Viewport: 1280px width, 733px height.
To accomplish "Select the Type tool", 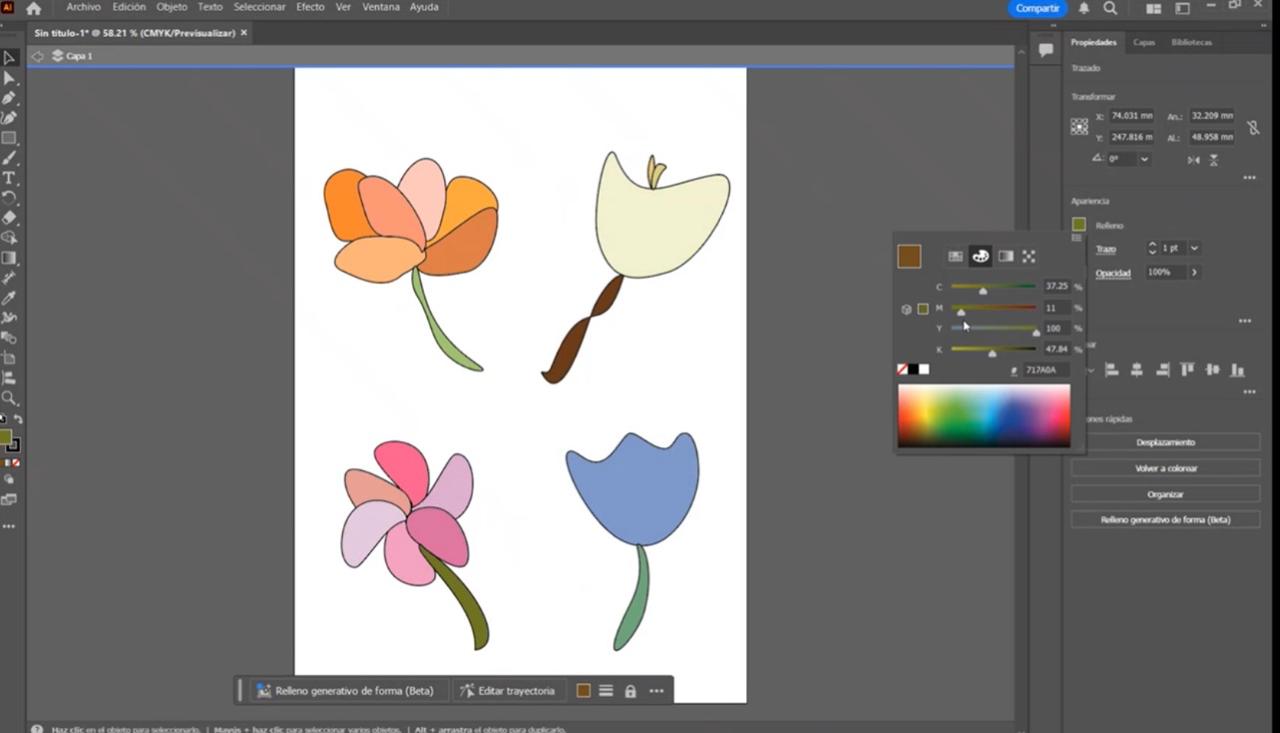I will (x=9, y=178).
